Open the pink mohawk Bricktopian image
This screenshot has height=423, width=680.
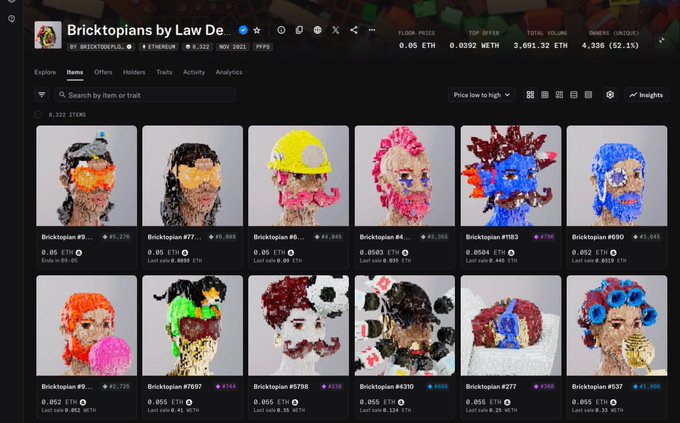click(x=405, y=176)
